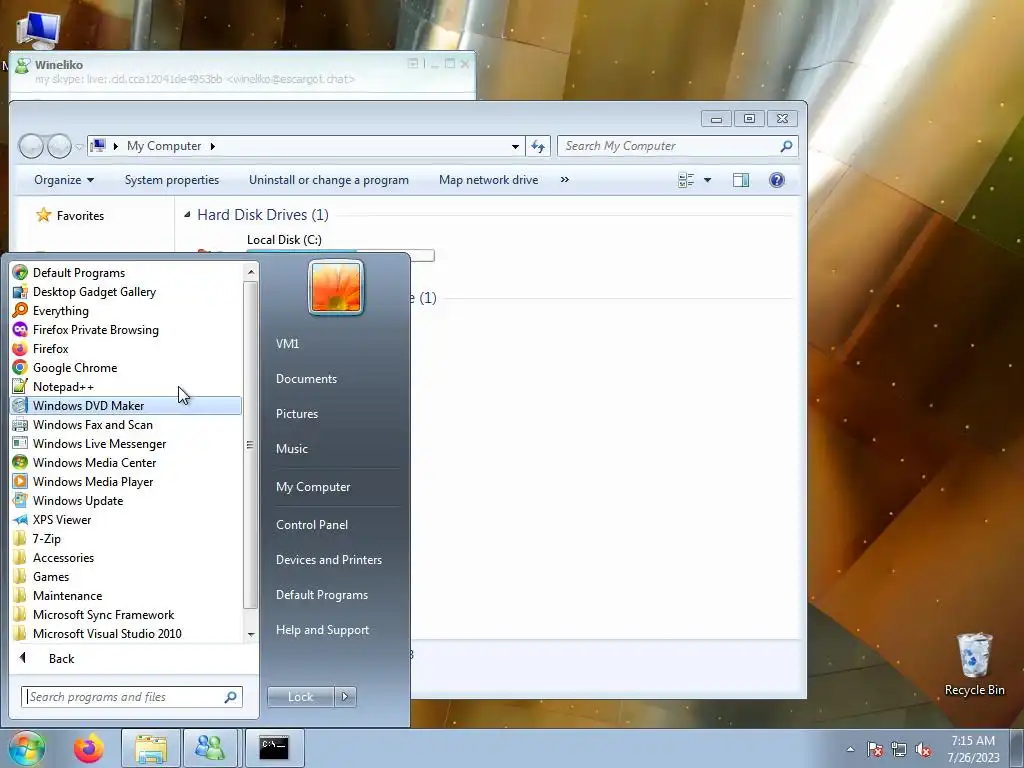
Task: Launch Desktop Gadget Gallery
Action: (126, 292)
